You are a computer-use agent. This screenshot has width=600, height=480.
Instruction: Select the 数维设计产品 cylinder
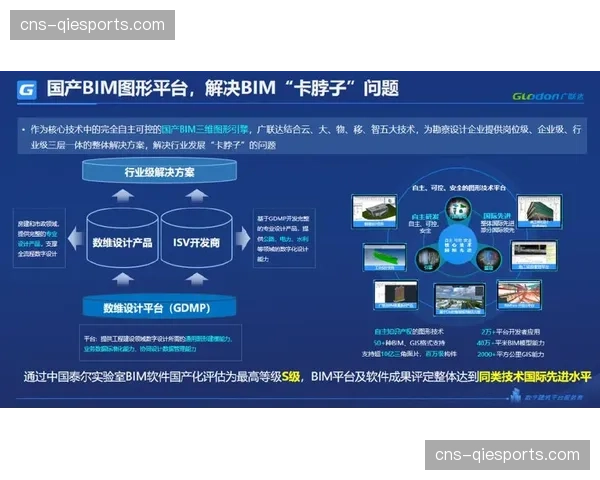122,238
